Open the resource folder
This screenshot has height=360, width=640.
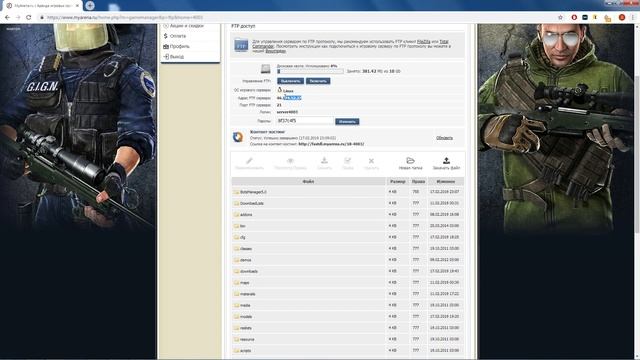[247, 340]
